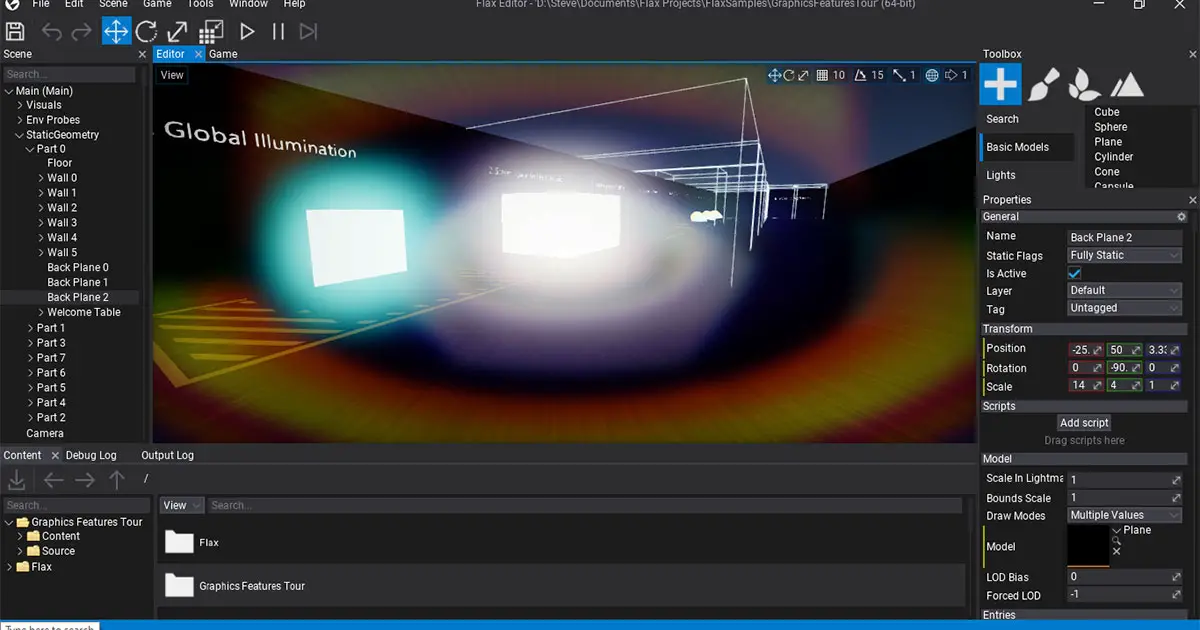Open the Toolbox terrain mountain tab
Image resolution: width=1200 pixels, height=630 pixels.
coord(1127,85)
